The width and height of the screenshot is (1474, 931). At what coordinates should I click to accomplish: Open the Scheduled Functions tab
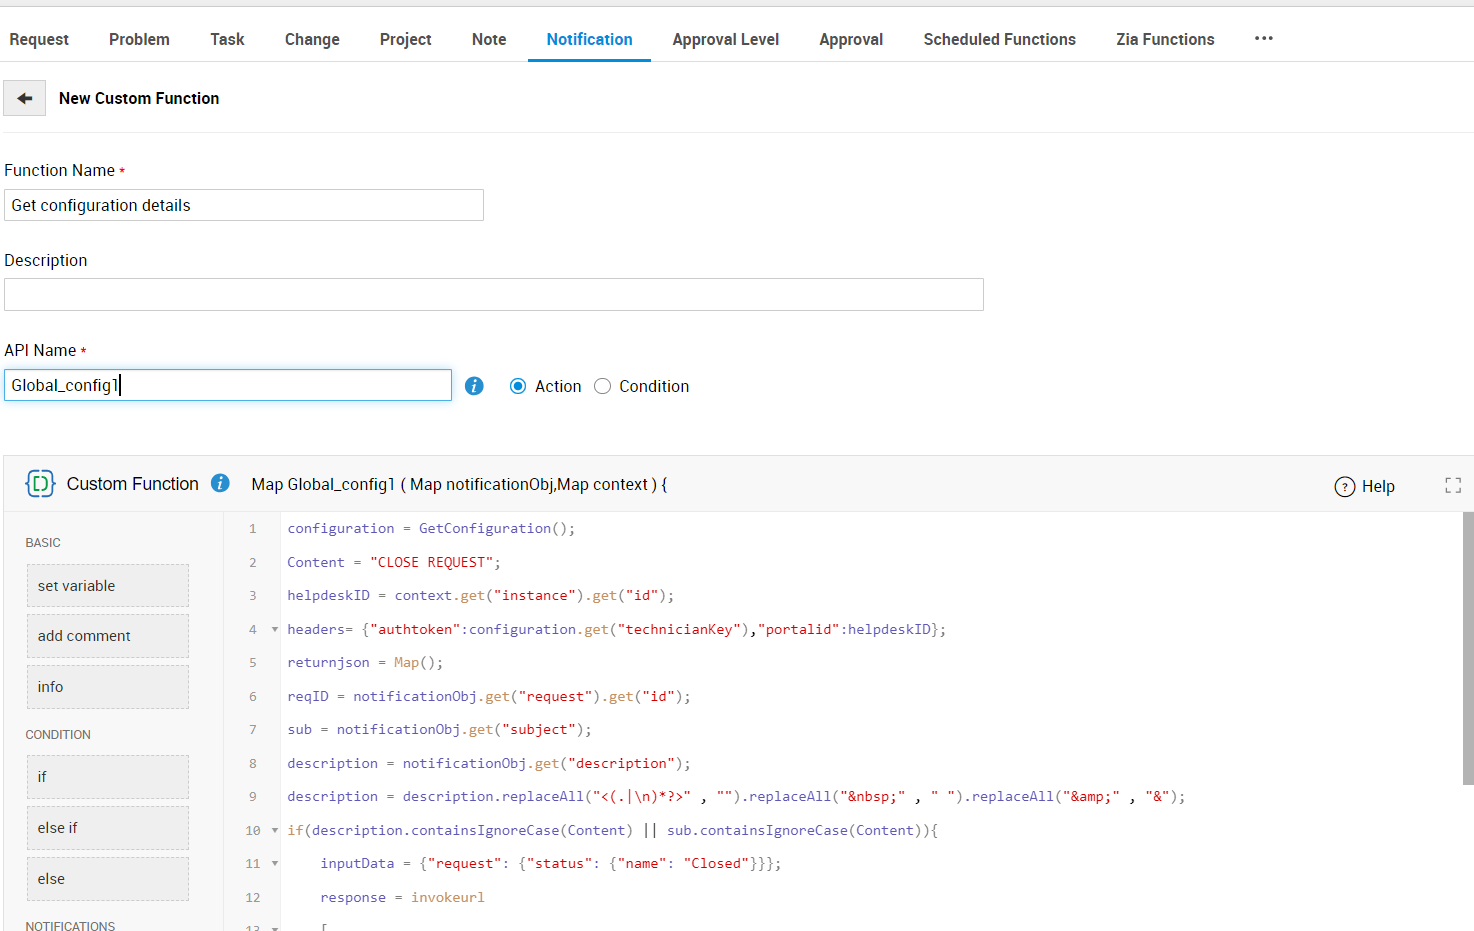click(x=999, y=39)
